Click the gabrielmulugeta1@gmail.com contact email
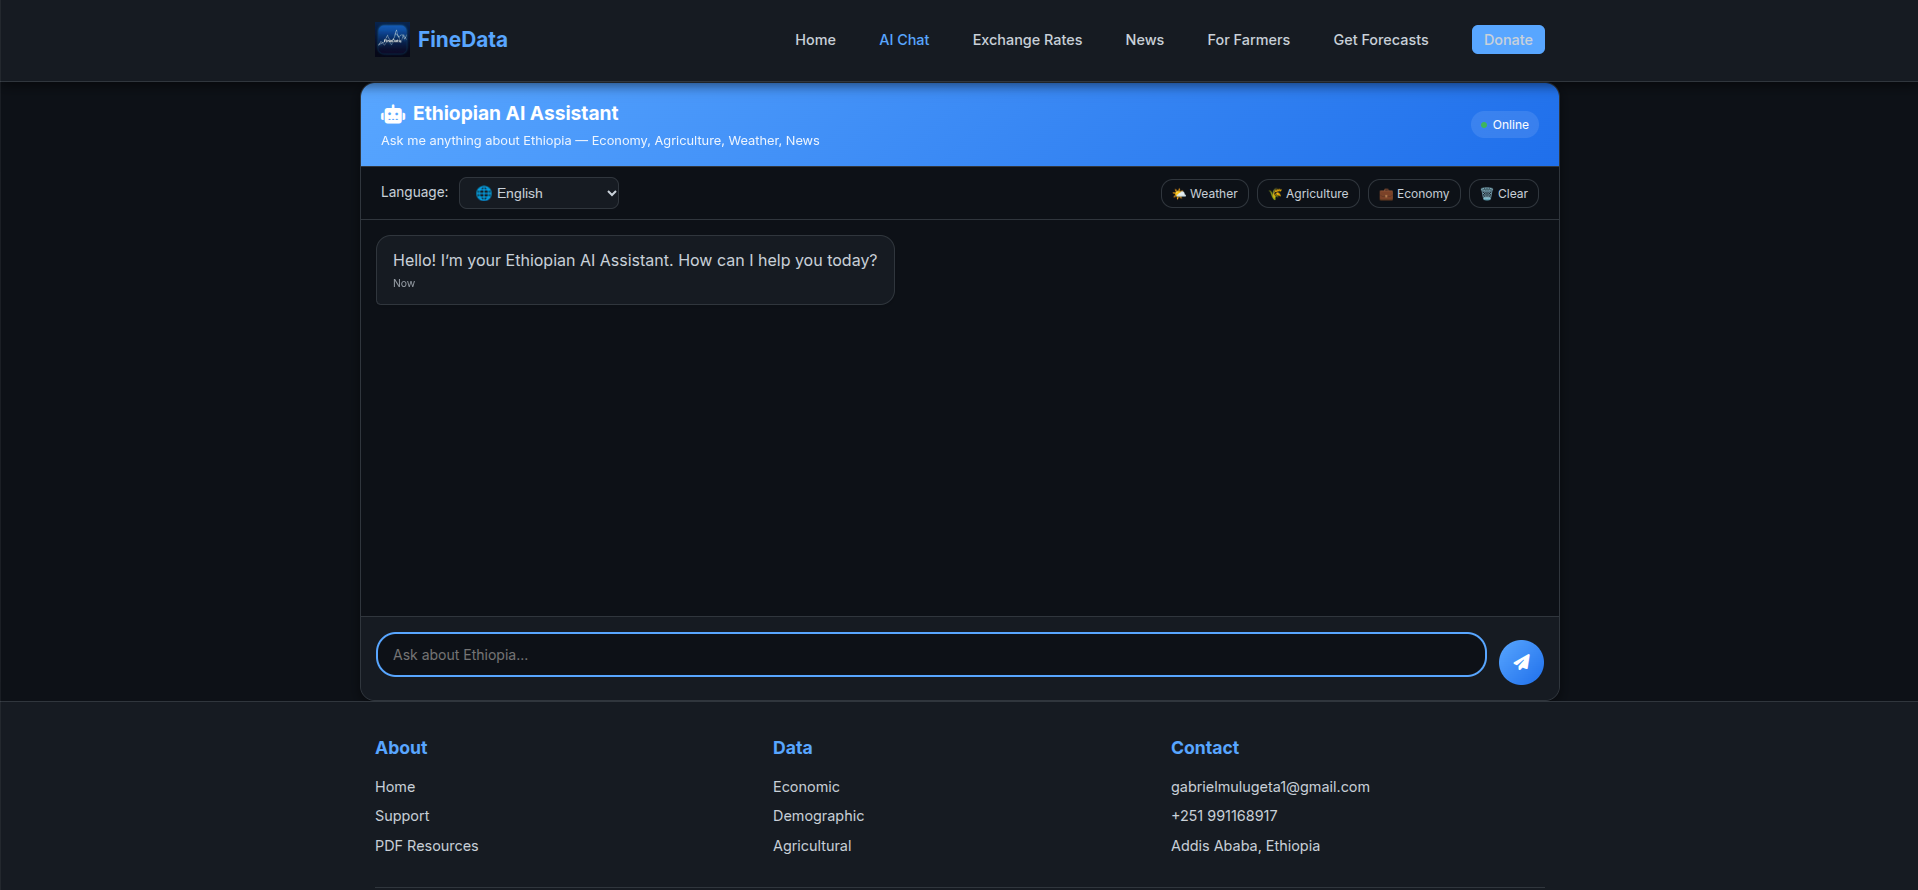Viewport: 1918px width, 890px height. tap(1270, 787)
